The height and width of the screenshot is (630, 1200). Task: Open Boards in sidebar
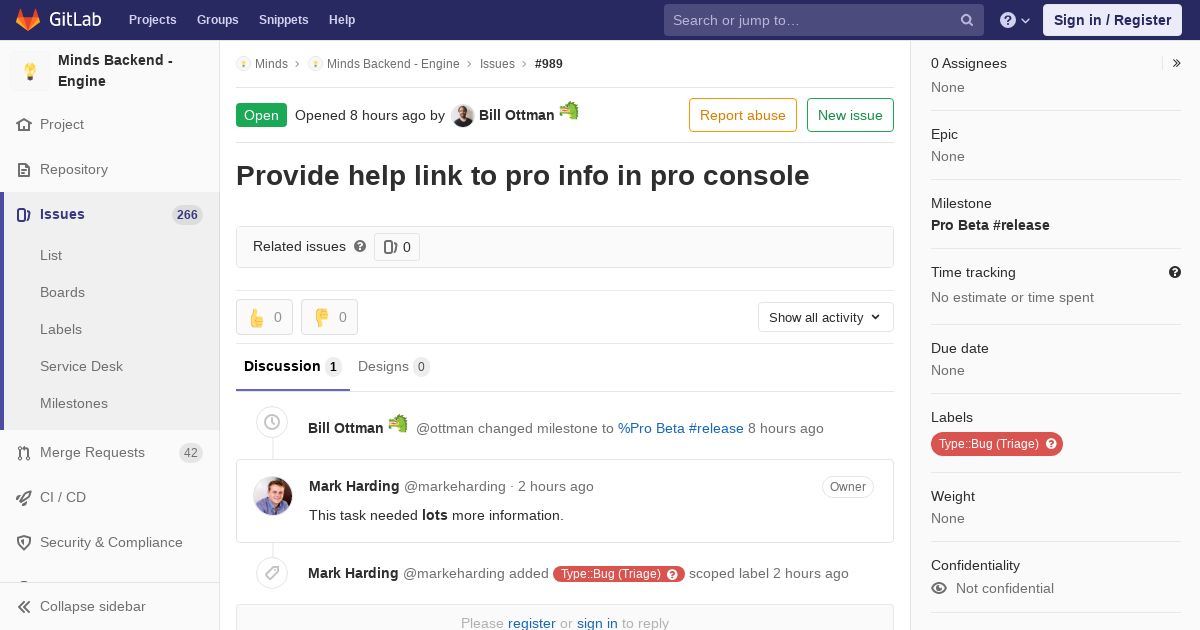[62, 293]
